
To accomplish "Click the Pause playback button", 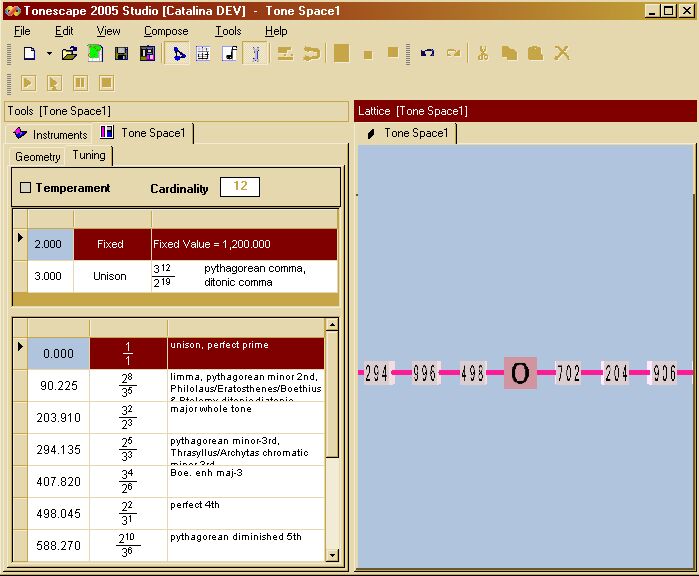I will point(80,83).
